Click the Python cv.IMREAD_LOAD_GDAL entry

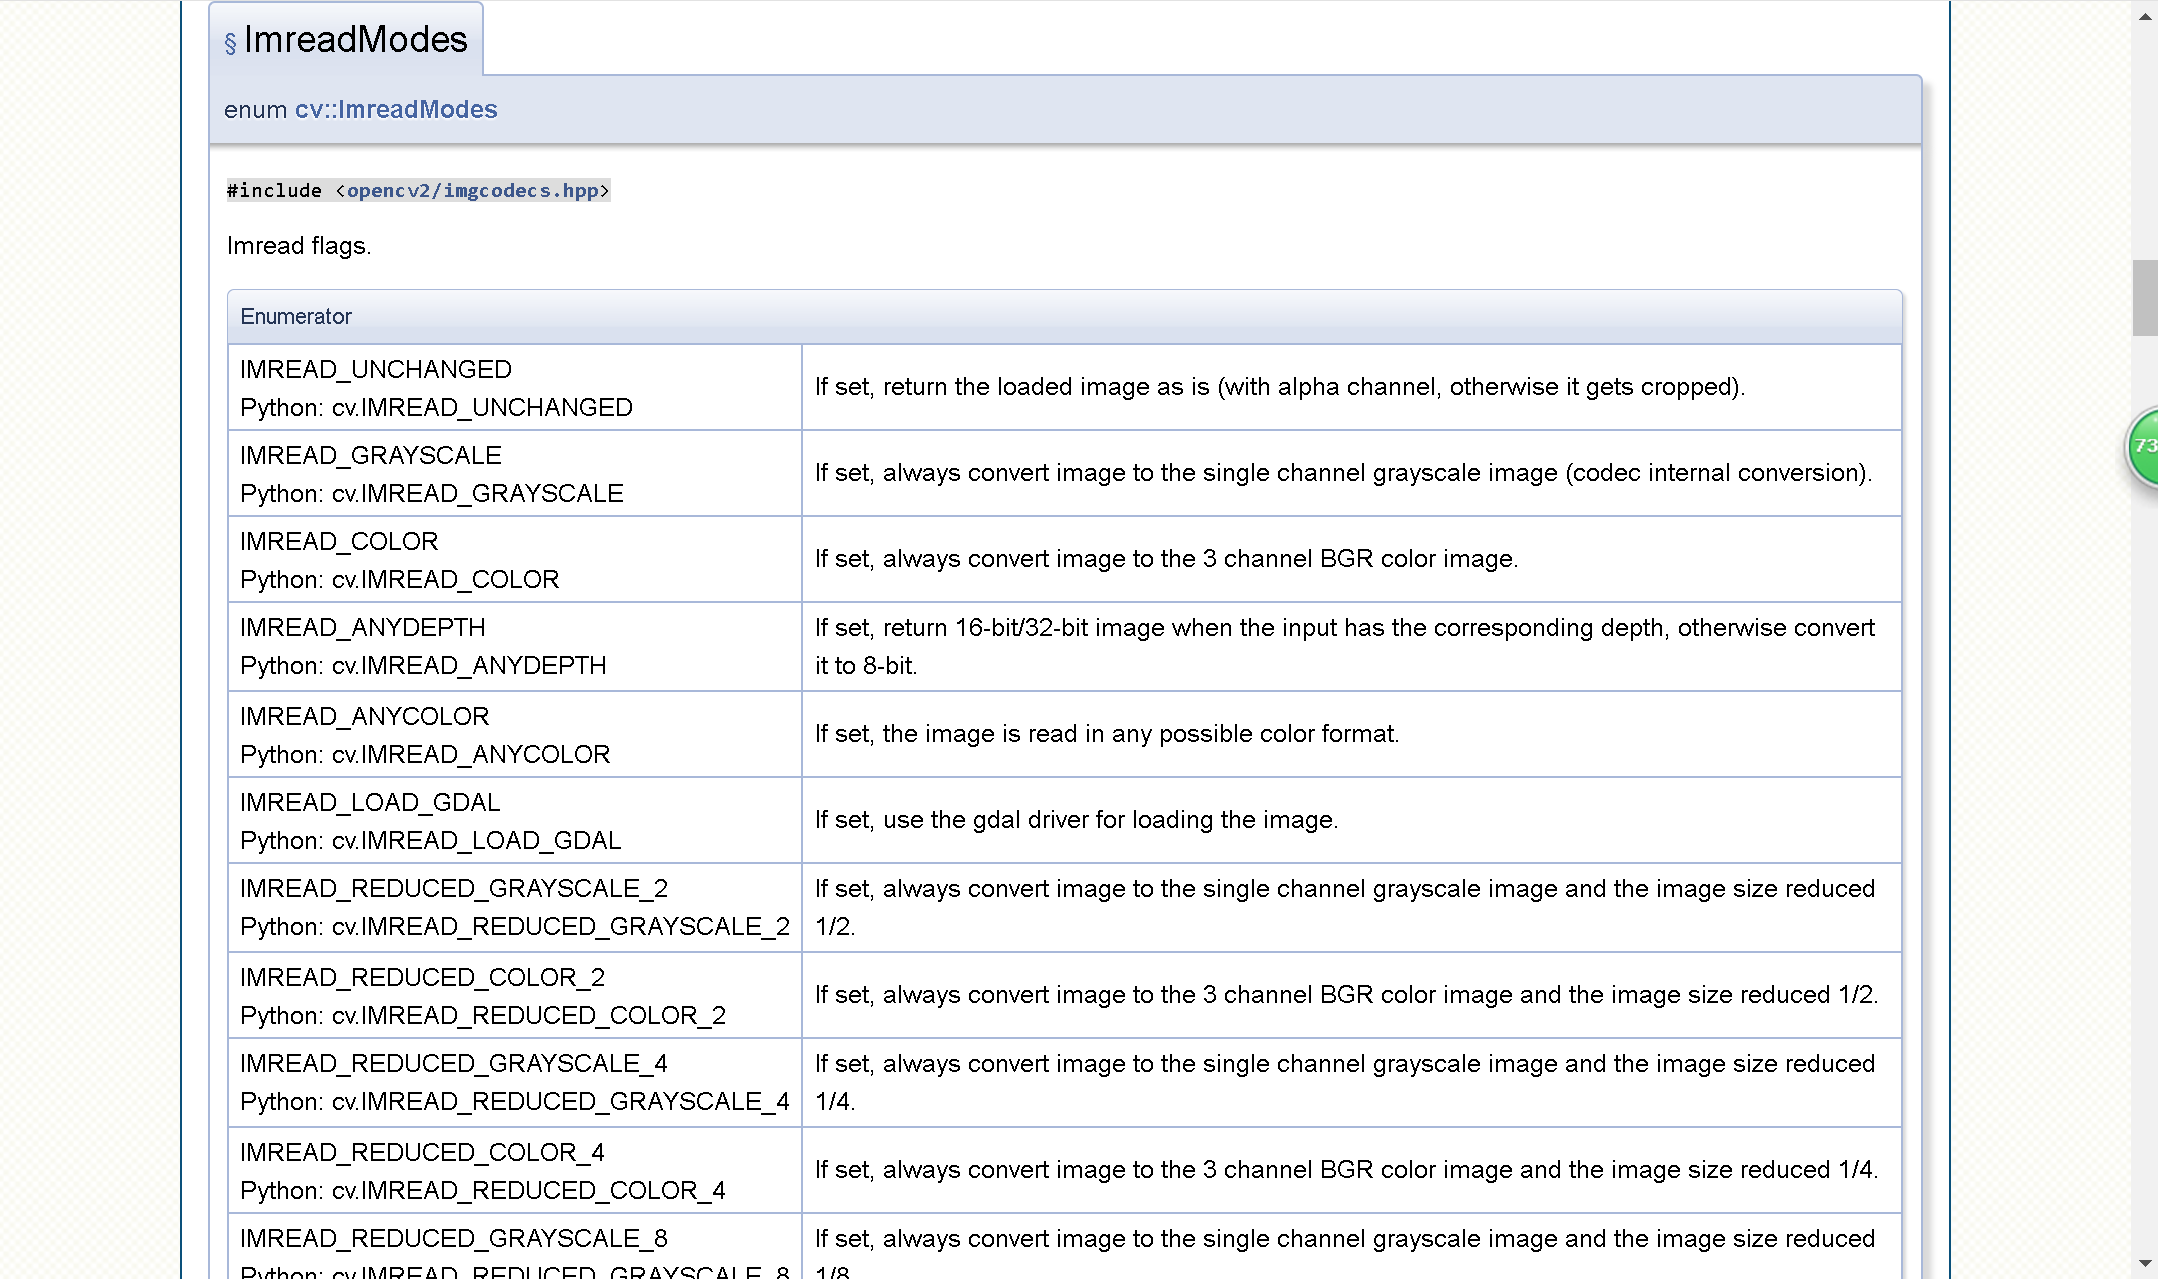coord(430,840)
